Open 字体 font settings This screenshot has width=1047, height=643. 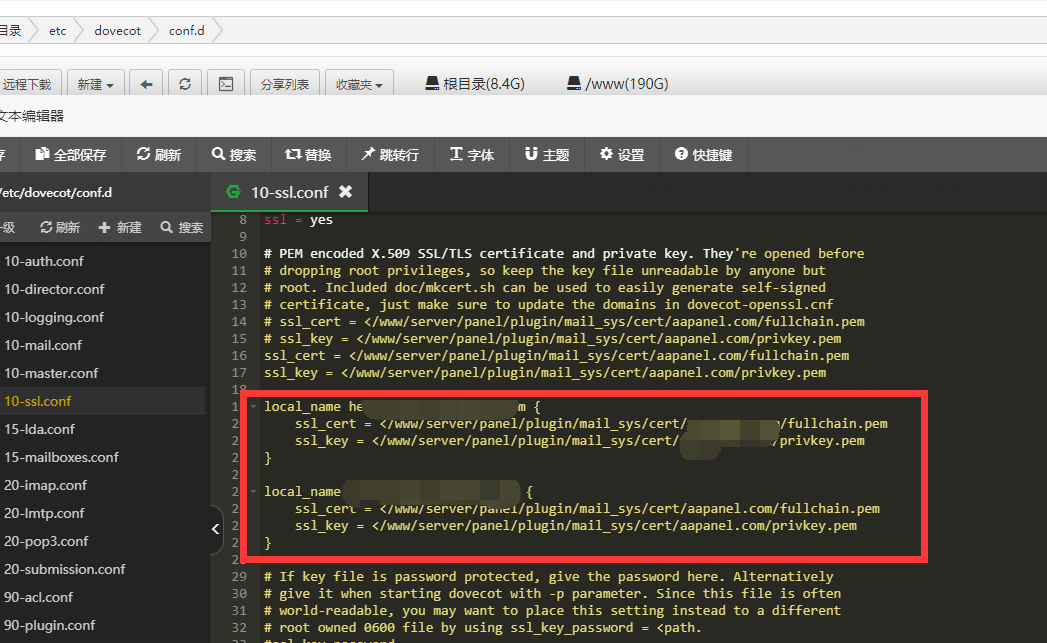click(x=471, y=155)
